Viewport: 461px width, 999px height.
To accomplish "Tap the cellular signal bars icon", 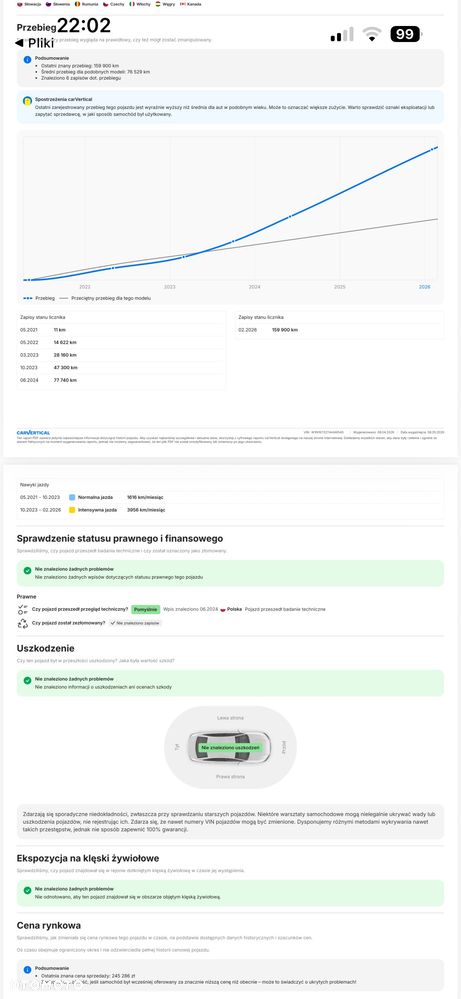I will tap(342, 34).
